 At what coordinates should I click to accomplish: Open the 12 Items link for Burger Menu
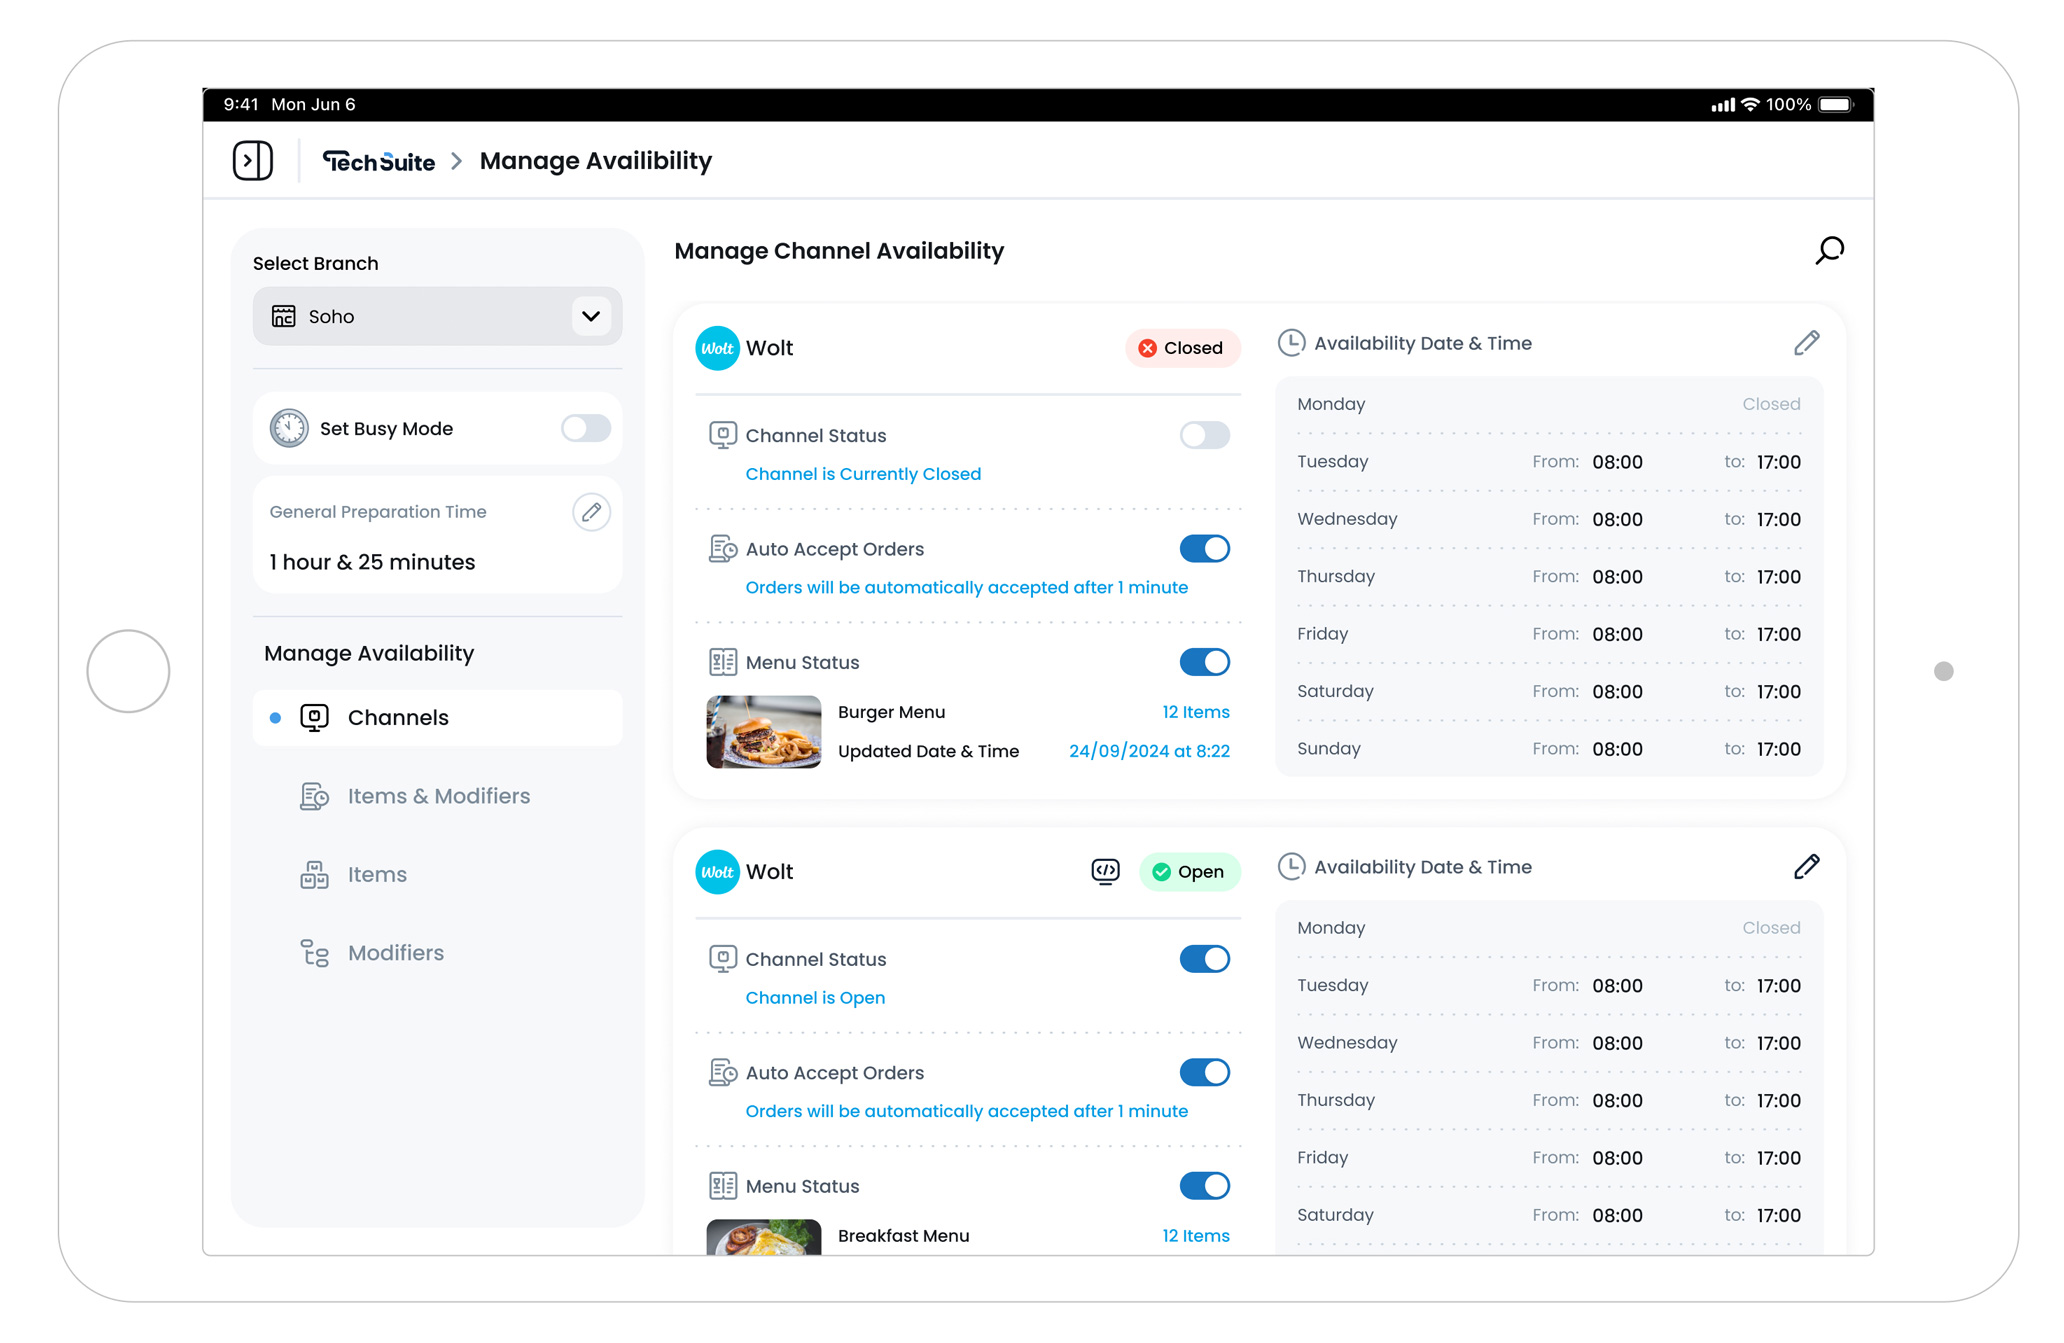point(1195,711)
